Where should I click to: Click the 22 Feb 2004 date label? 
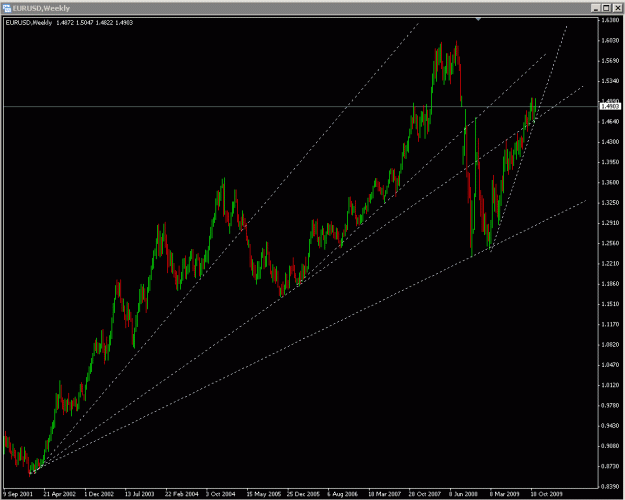181,494
